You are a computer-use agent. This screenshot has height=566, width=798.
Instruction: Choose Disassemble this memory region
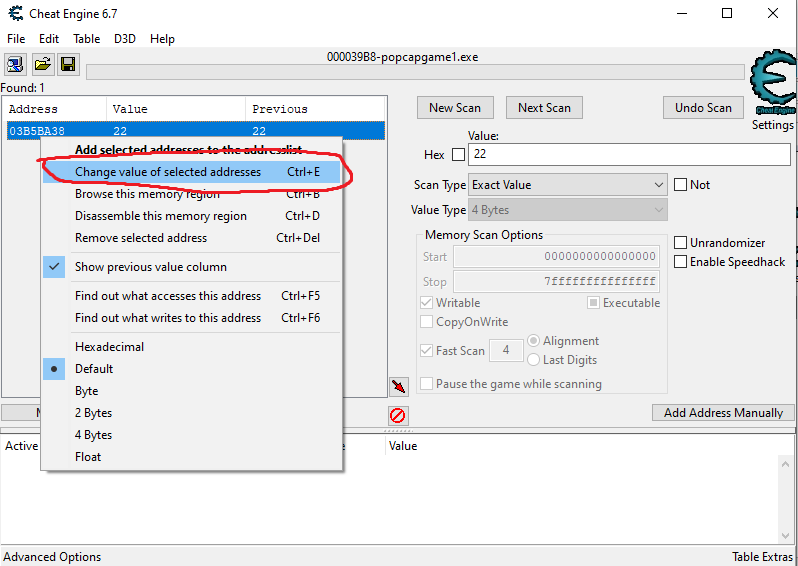pyautogui.click(x=191, y=216)
